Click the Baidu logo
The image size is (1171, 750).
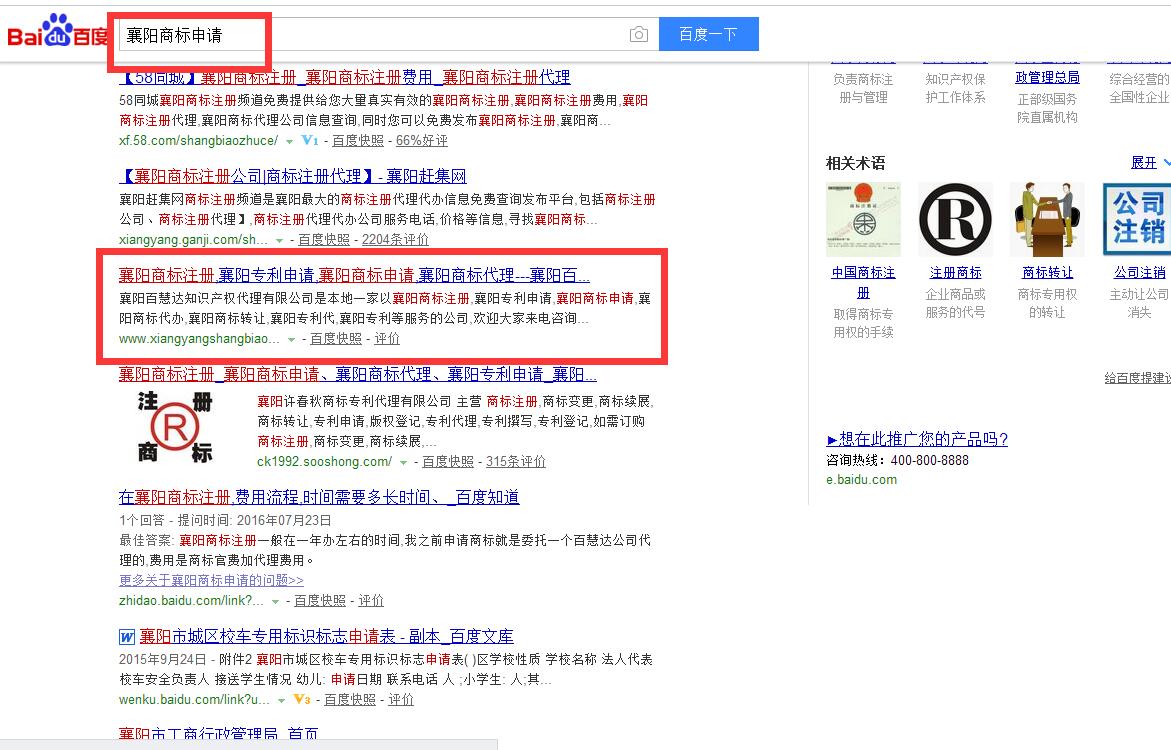click(x=58, y=31)
